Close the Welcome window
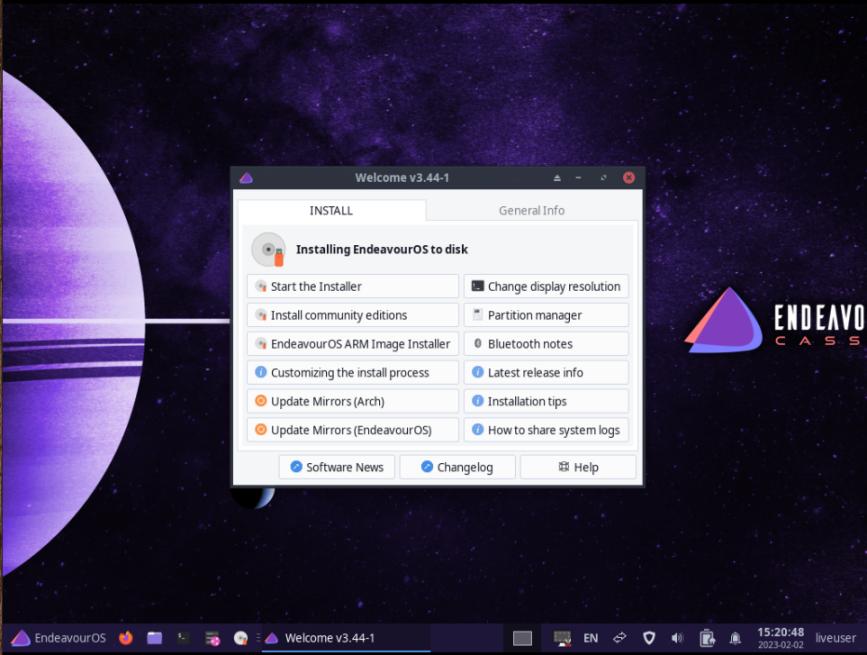This screenshot has width=867, height=655. pyautogui.click(x=629, y=177)
